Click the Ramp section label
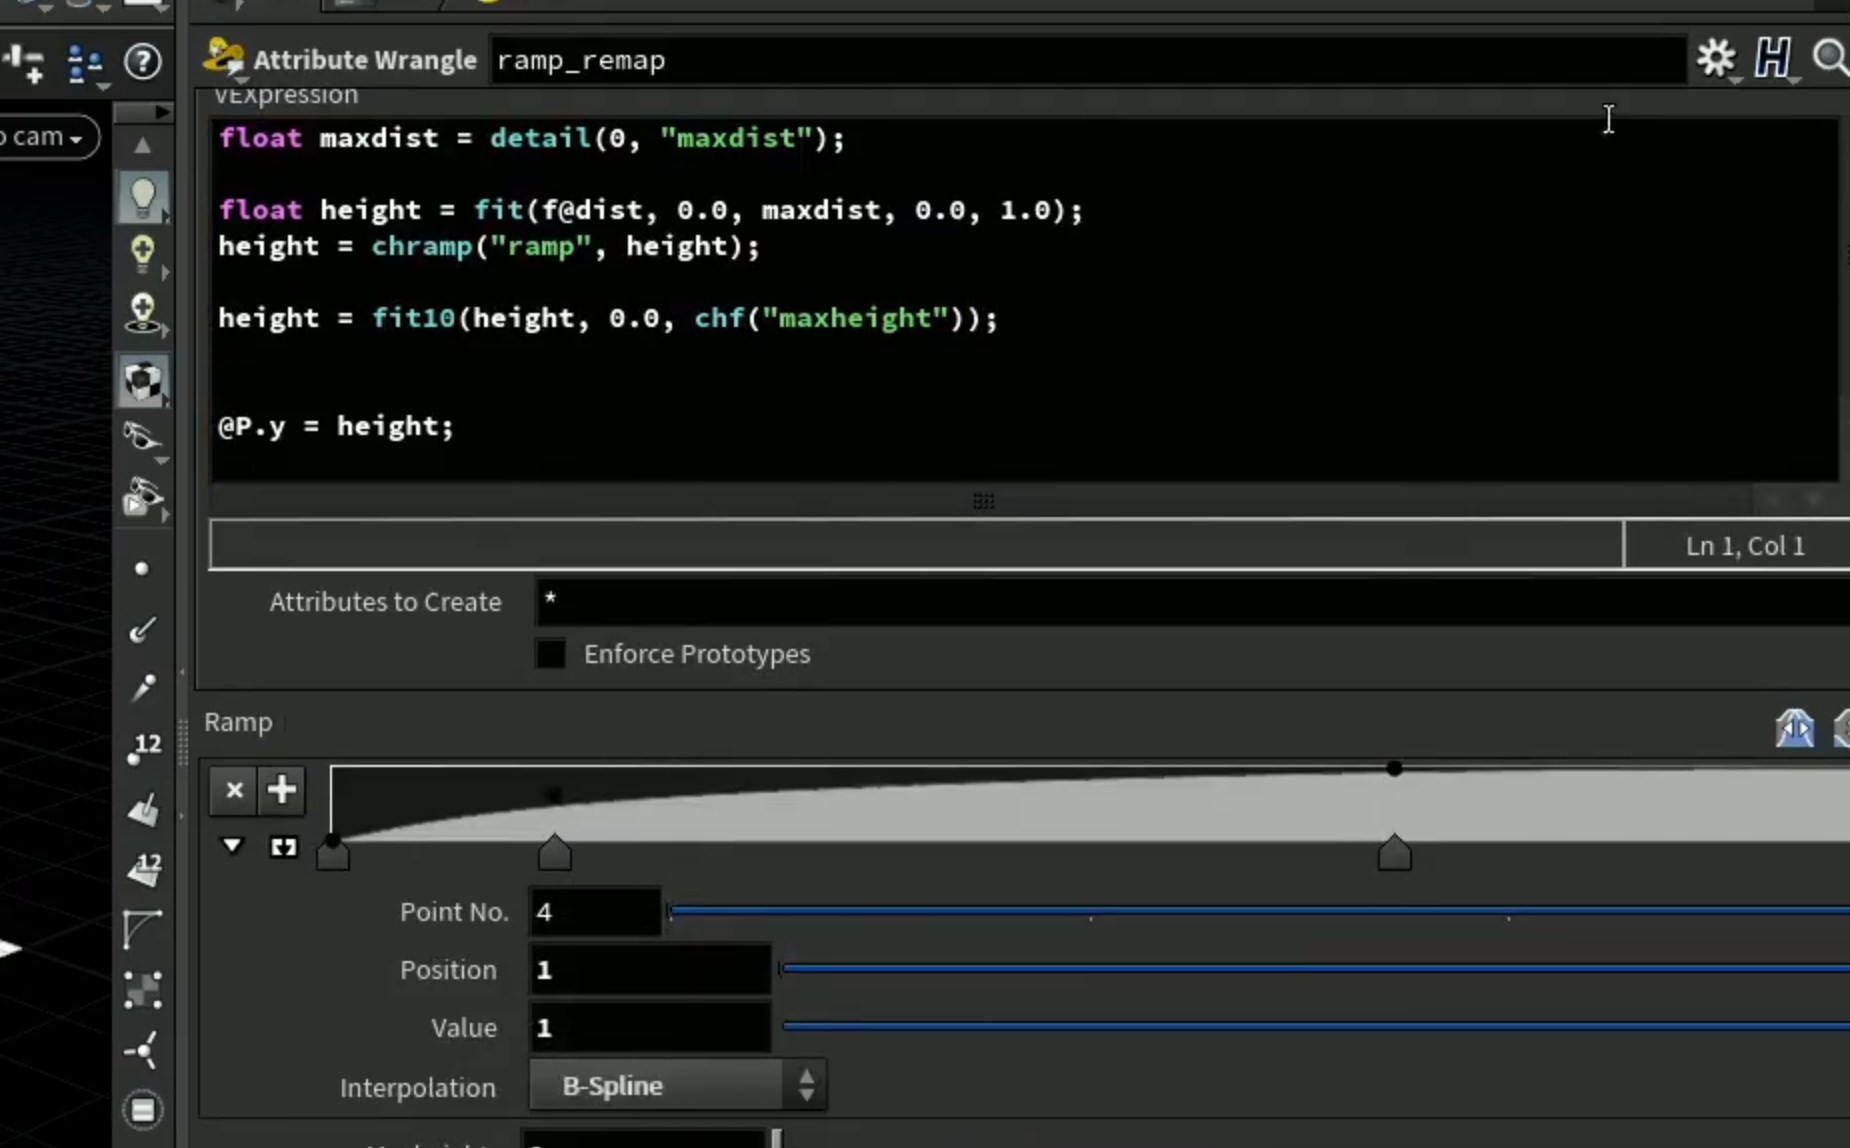The image size is (1850, 1148). point(238,722)
